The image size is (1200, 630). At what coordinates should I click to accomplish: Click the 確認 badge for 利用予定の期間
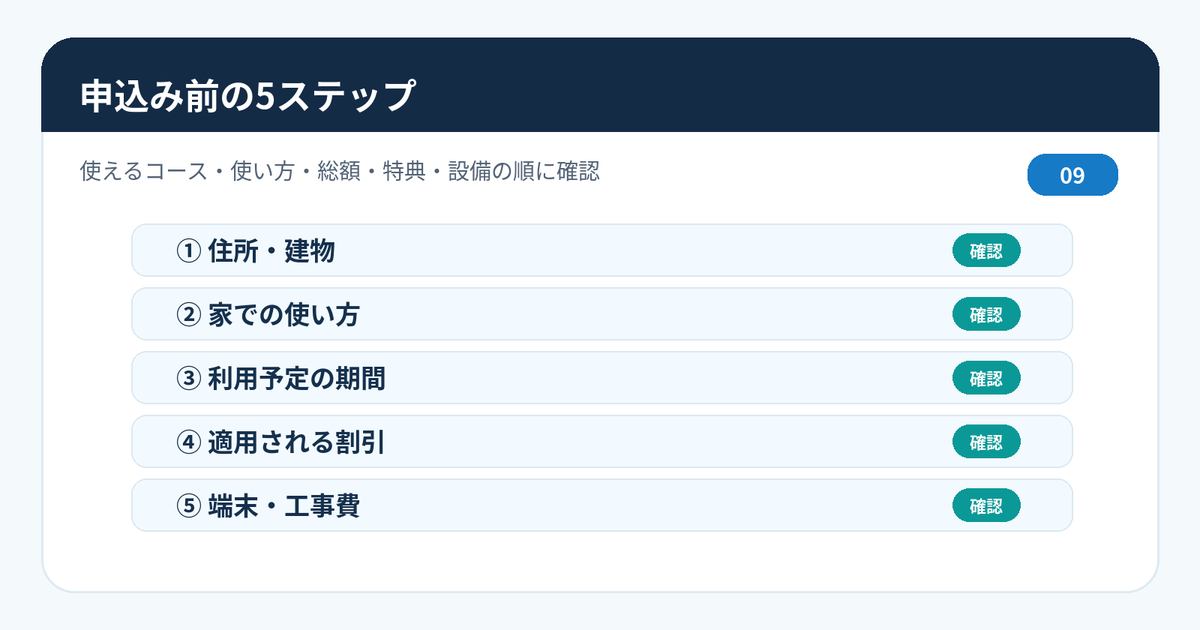tap(986, 379)
